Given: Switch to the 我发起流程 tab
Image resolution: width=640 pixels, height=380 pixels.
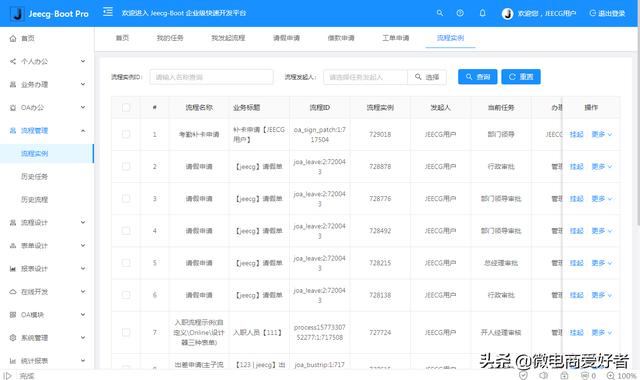Looking at the screenshot, I should pyautogui.click(x=228, y=38).
